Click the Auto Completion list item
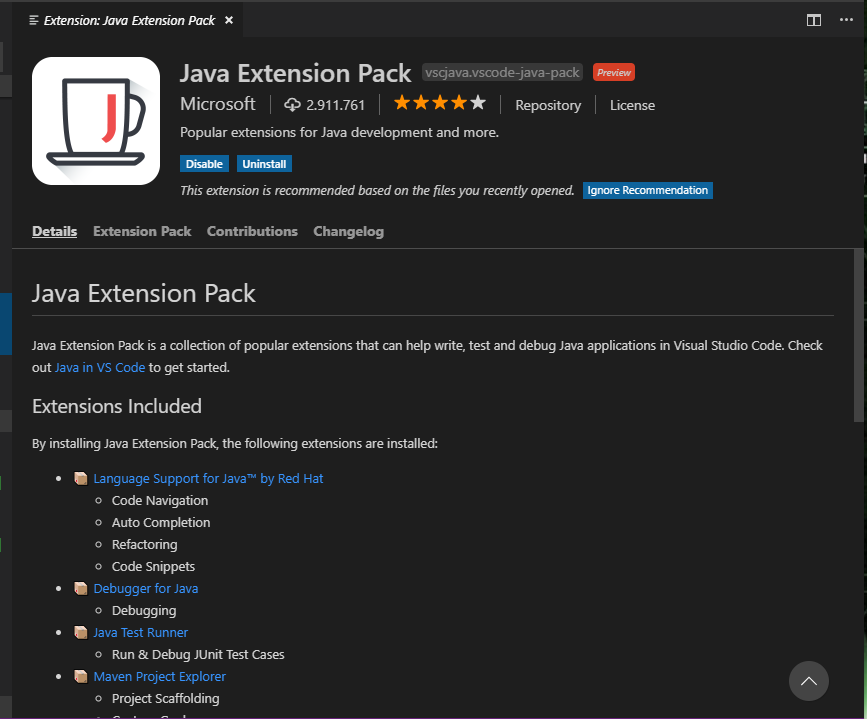Viewport: 867px width, 719px height. (x=161, y=523)
